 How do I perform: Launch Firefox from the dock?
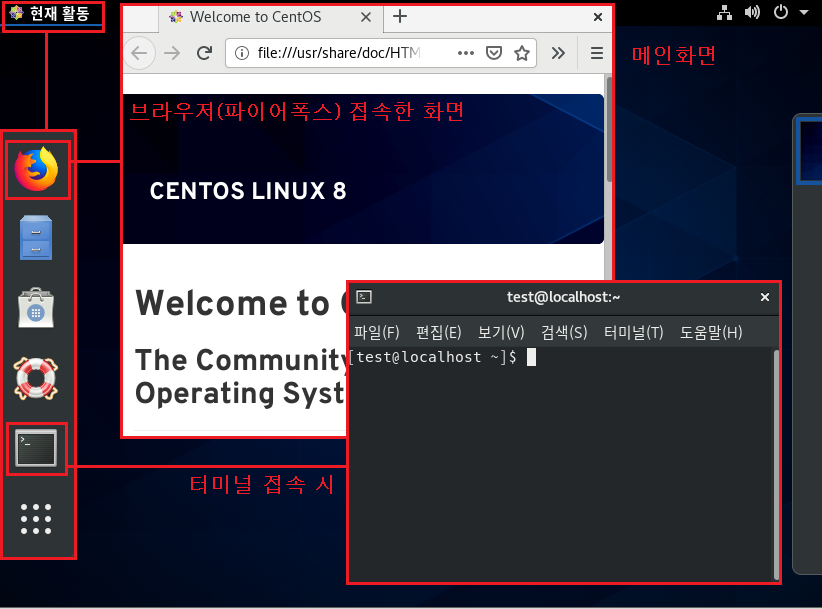pyautogui.click(x=36, y=169)
